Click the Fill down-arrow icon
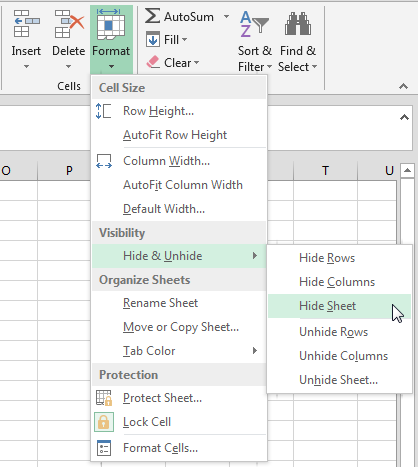The height and width of the screenshot is (467, 418). click(153, 40)
